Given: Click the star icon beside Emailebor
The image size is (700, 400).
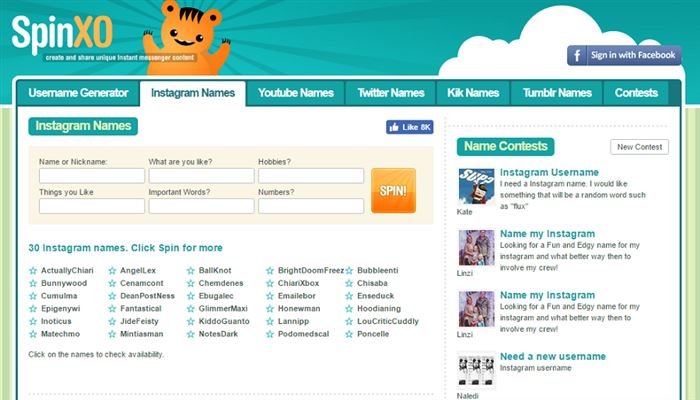Looking at the screenshot, I should click(270, 296).
